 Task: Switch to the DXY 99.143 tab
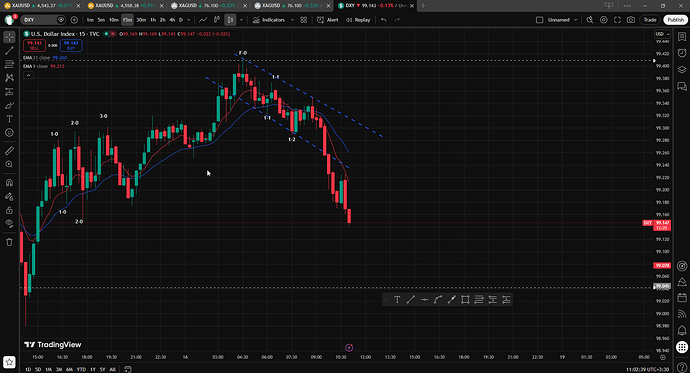click(x=376, y=6)
